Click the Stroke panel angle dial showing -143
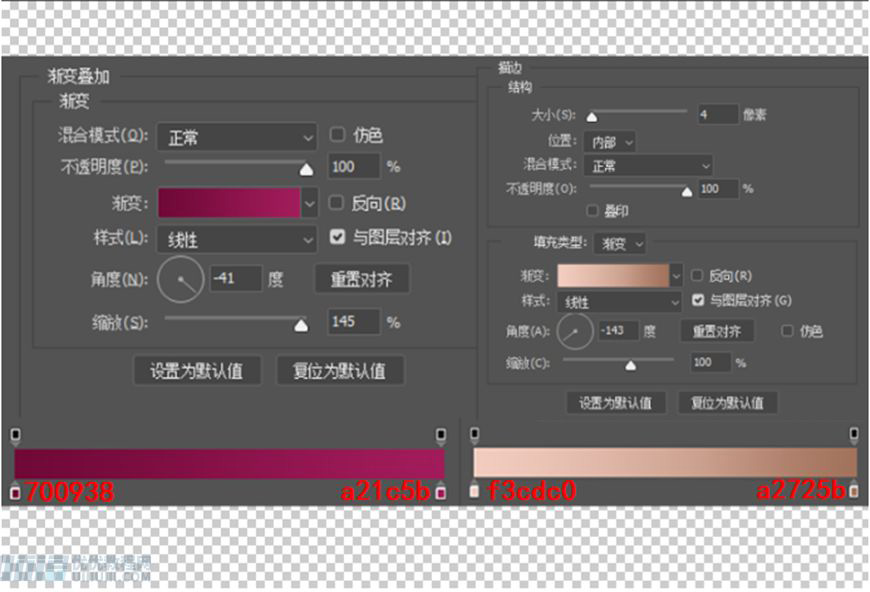This screenshot has width=870, height=592. coord(573,330)
